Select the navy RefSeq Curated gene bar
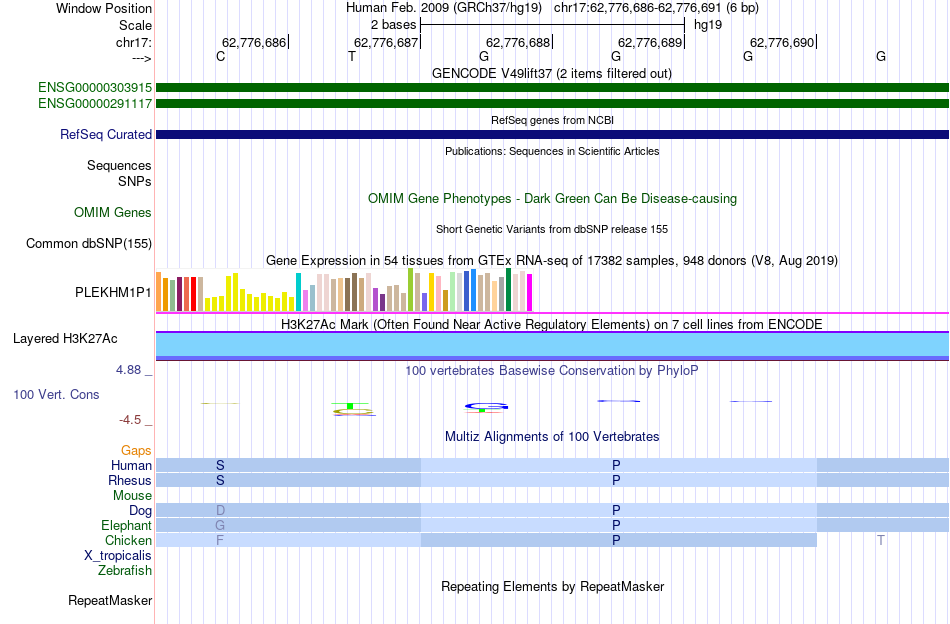950x624 pixels. tap(552, 134)
